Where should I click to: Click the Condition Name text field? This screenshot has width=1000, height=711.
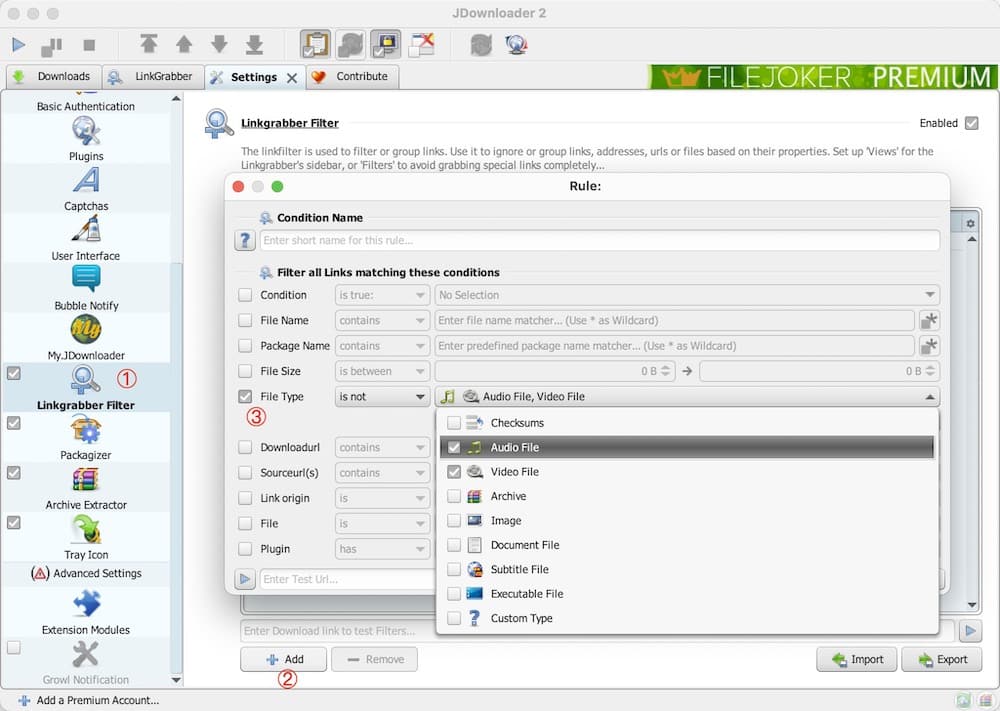coord(599,240)
